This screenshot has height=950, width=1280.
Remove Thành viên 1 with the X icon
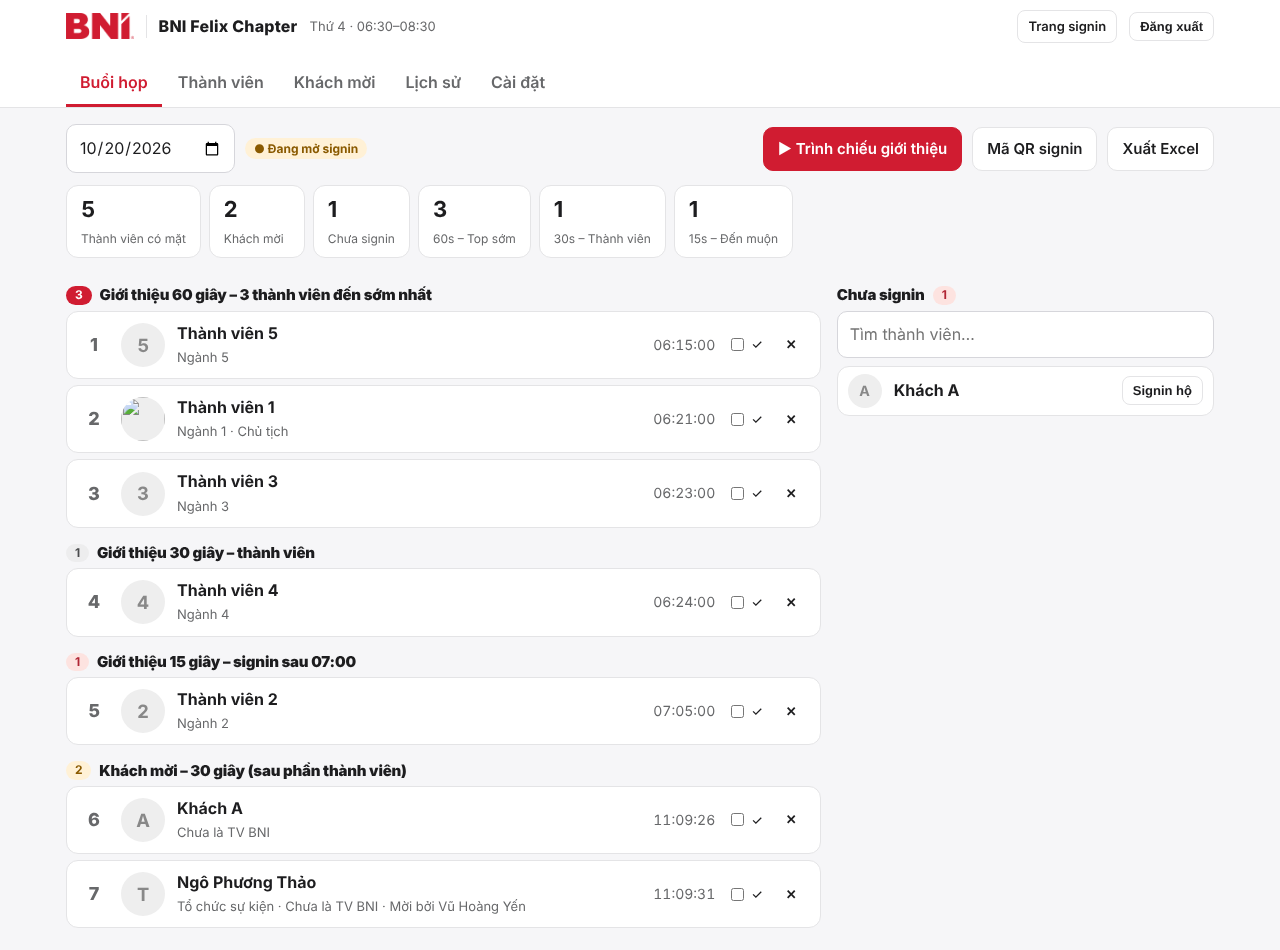tap(791, 419)
